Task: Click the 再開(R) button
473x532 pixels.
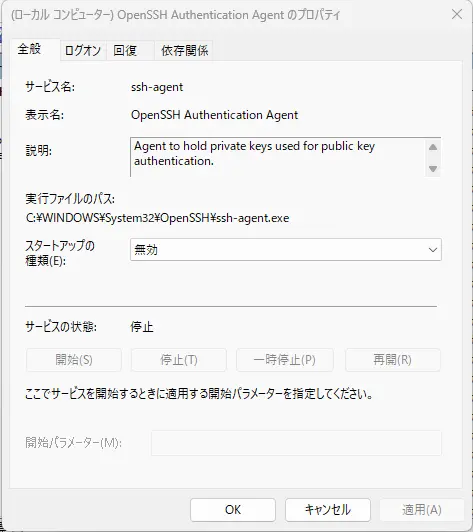Action: [x=393, y=360]
